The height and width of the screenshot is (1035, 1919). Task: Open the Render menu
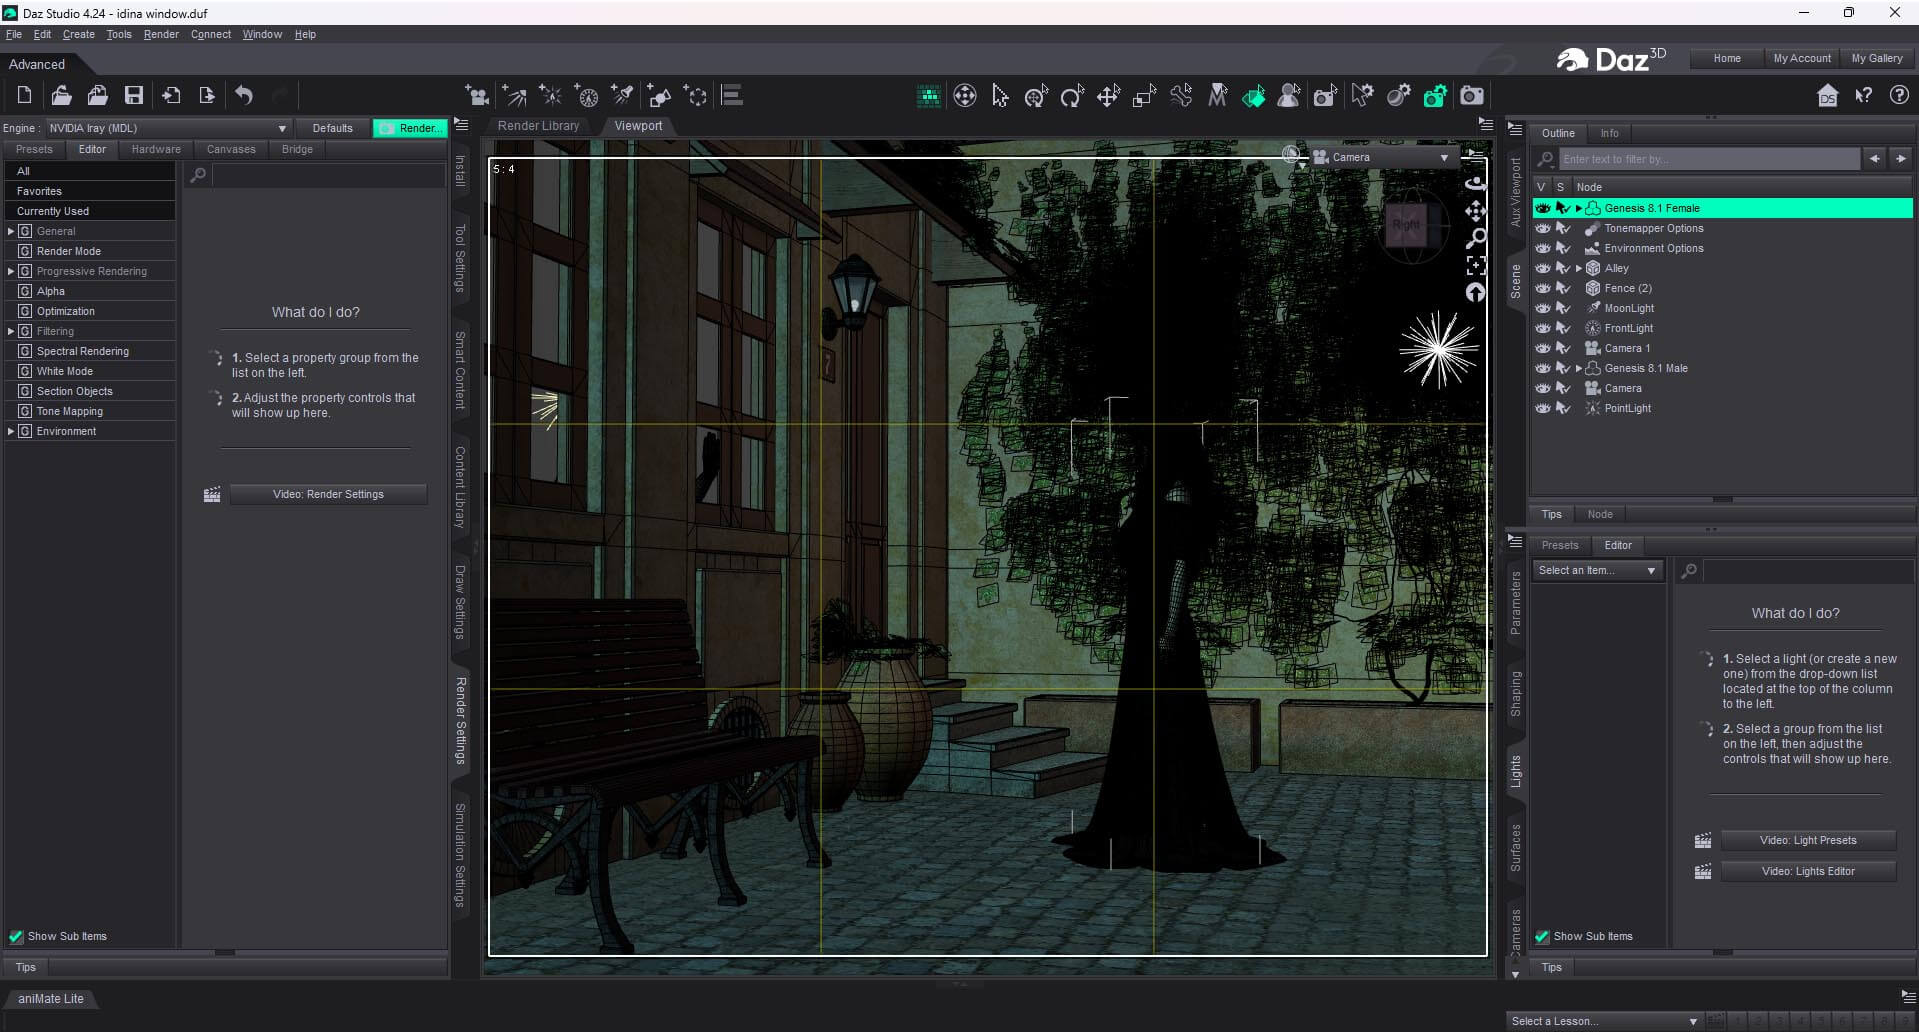[161, 34]
